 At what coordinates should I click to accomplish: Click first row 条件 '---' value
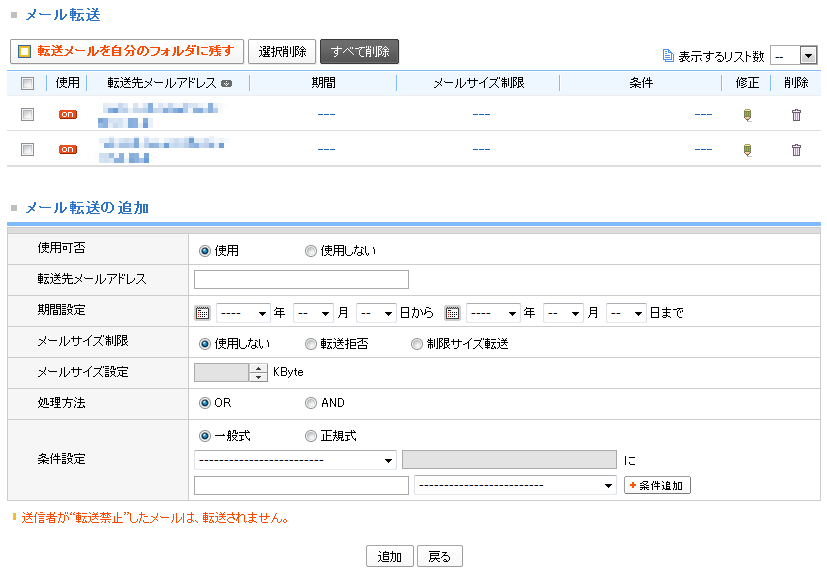click(x=704, y=114)
